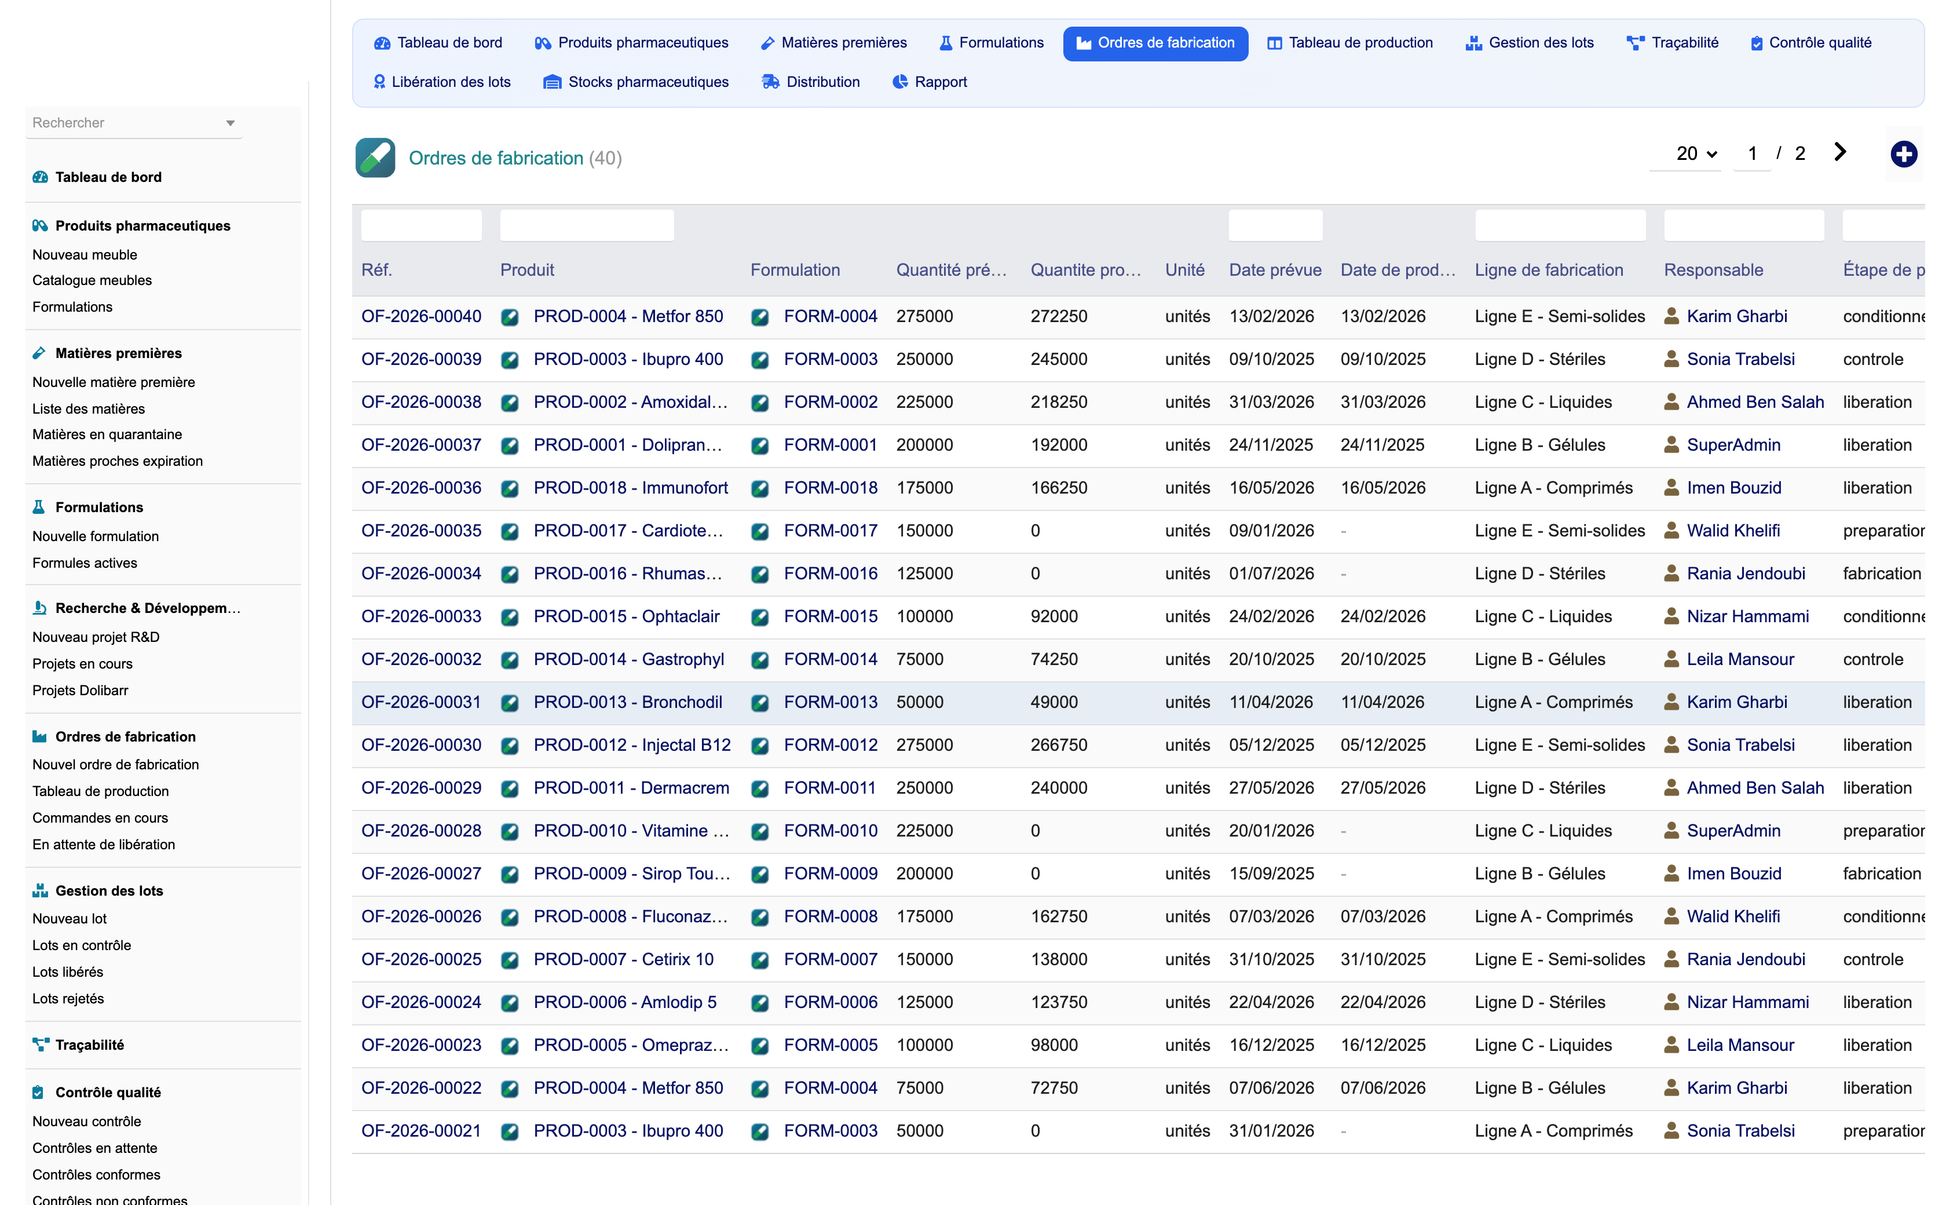
Task: Click the Ordres de fabrication sidebar factory icon
Action: 40,737
